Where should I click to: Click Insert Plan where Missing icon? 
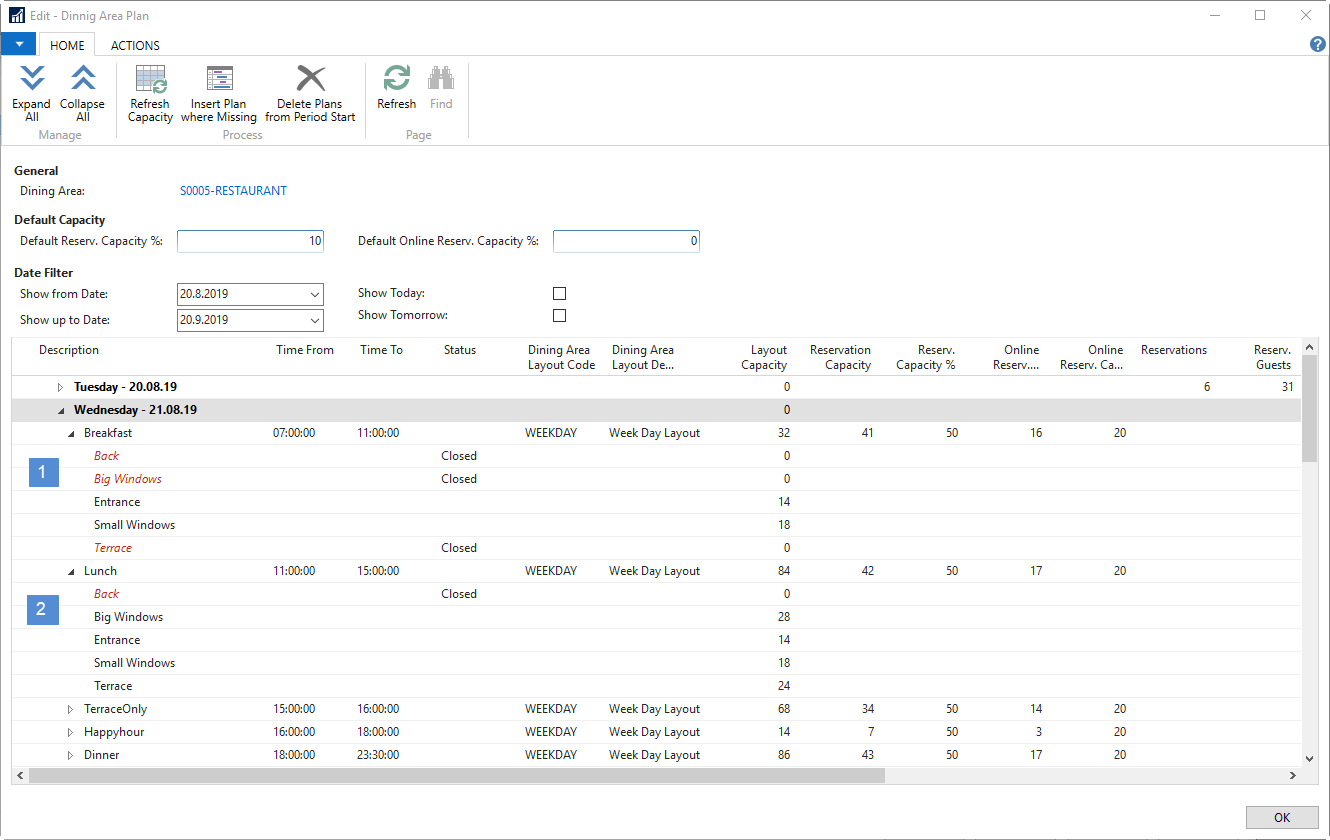point(219,81)
